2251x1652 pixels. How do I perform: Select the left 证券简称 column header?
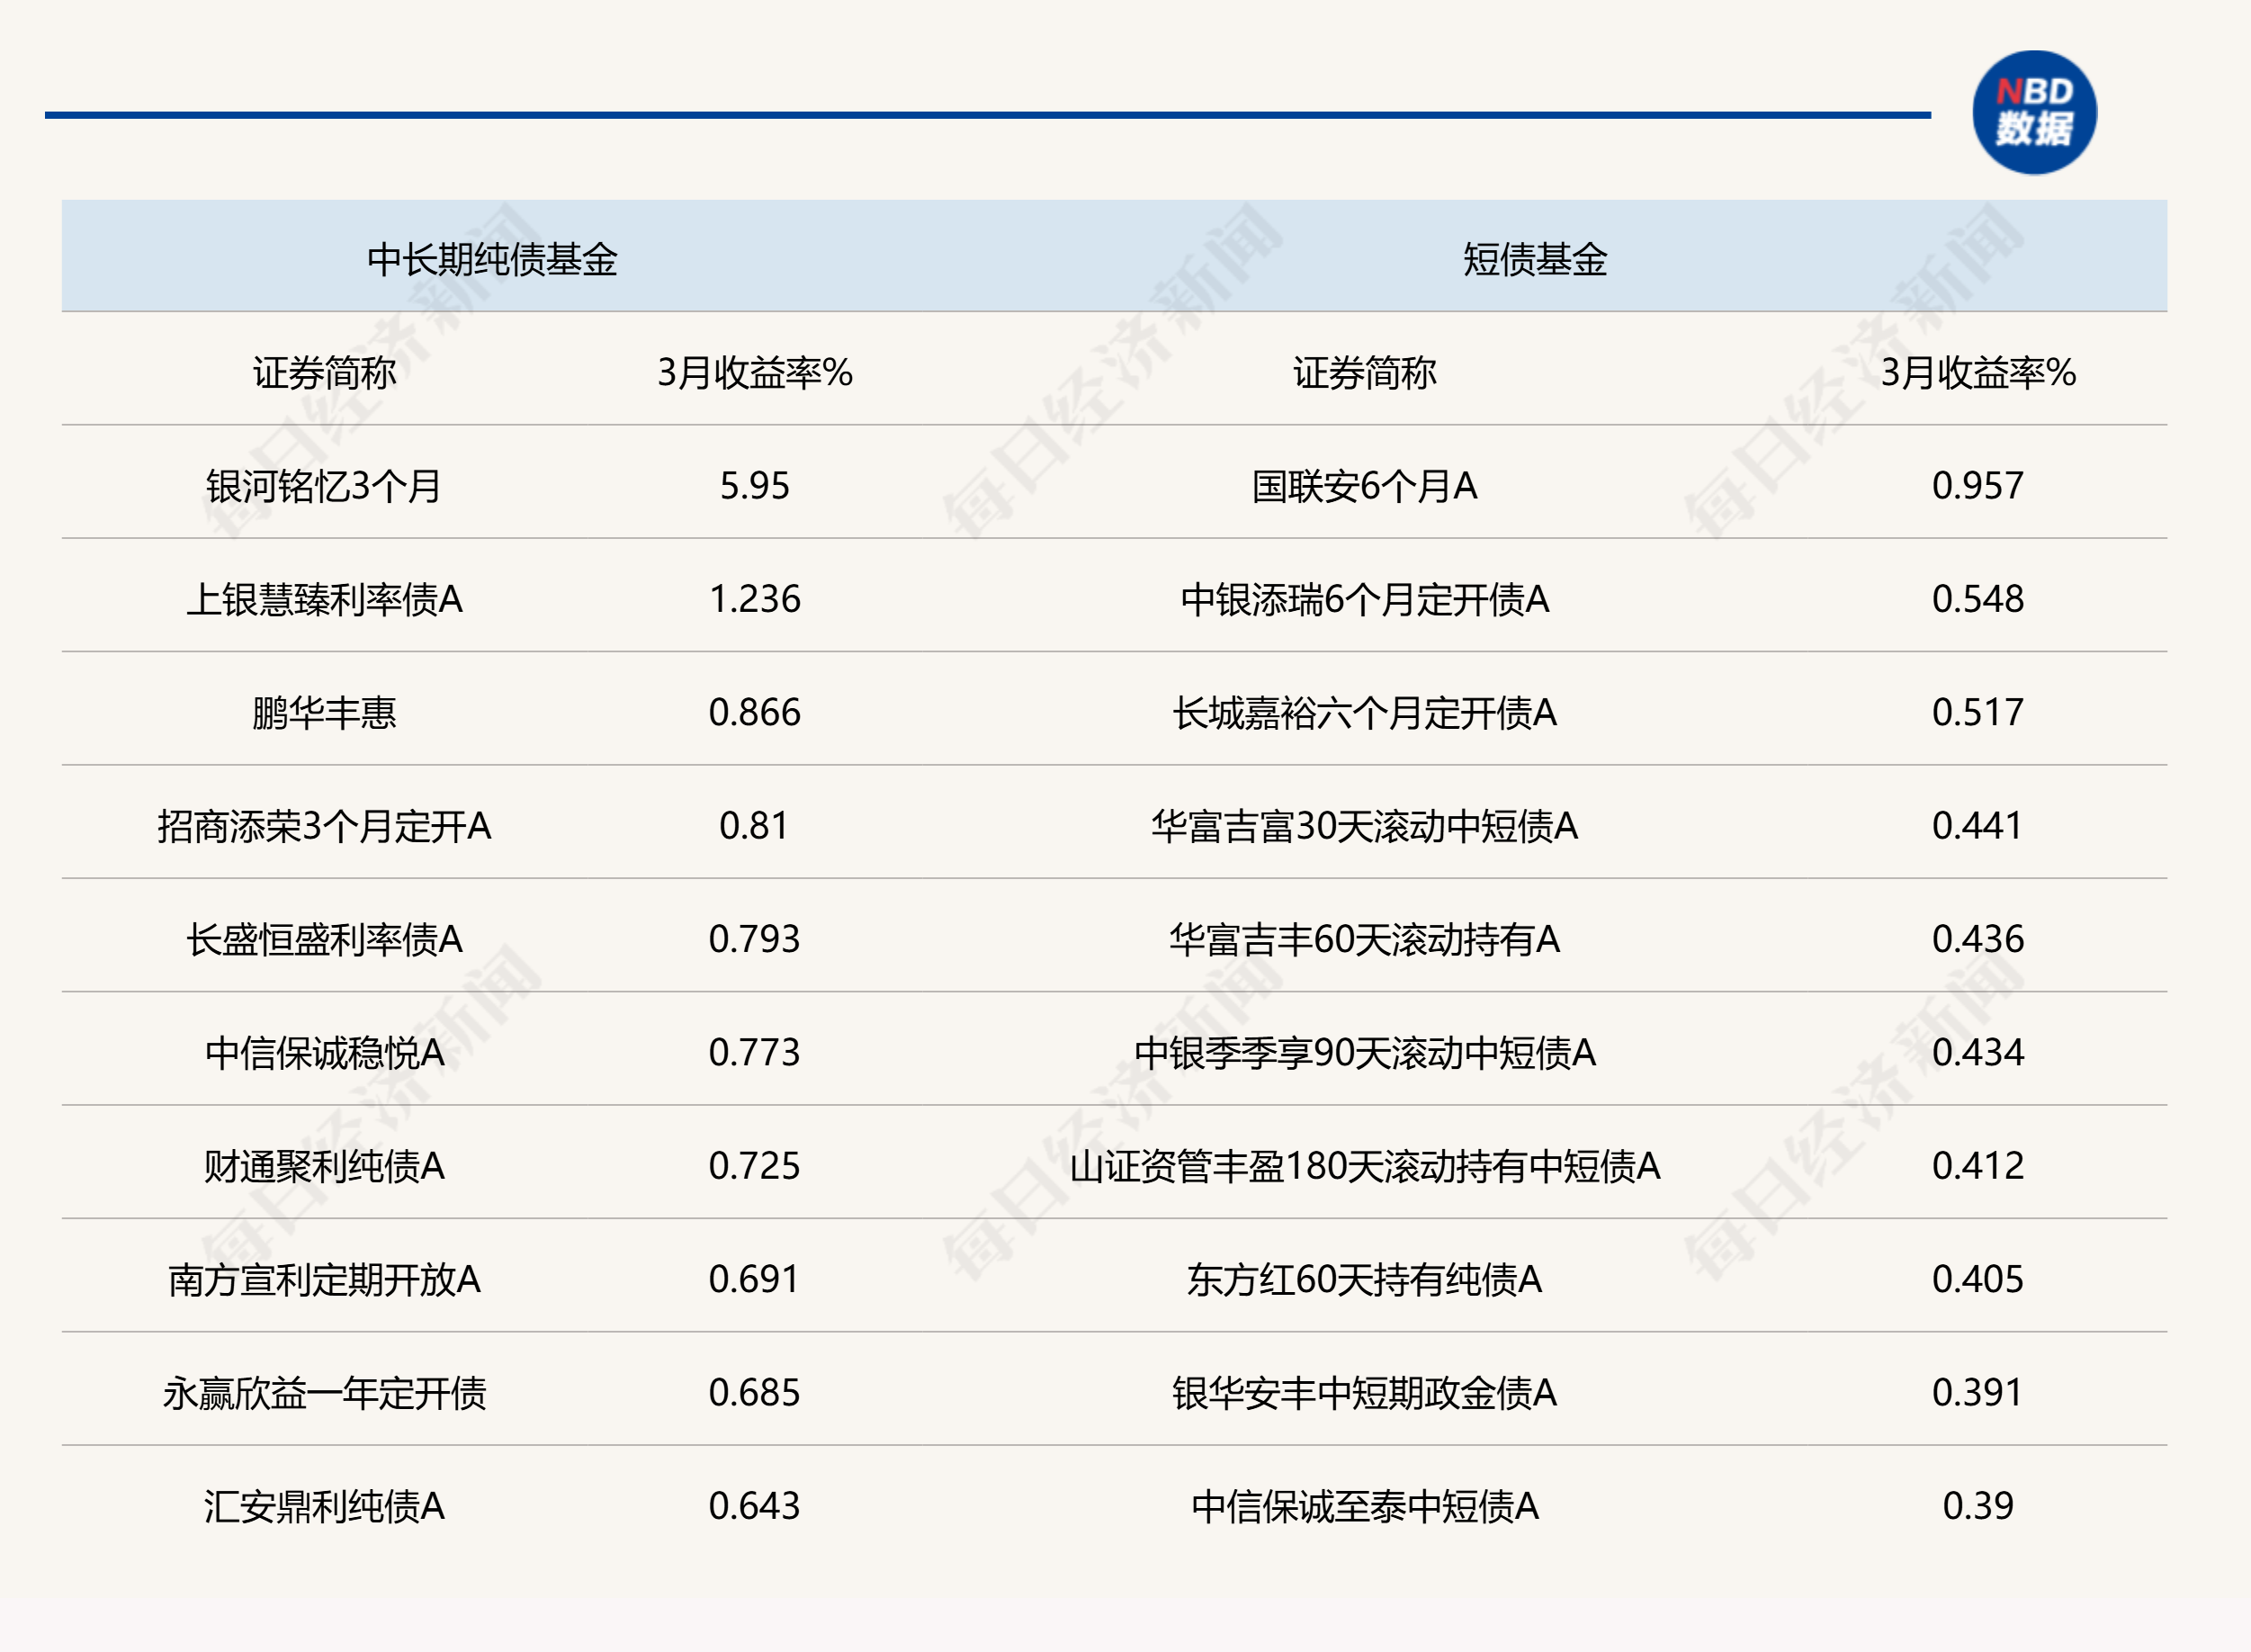[324, 372]
